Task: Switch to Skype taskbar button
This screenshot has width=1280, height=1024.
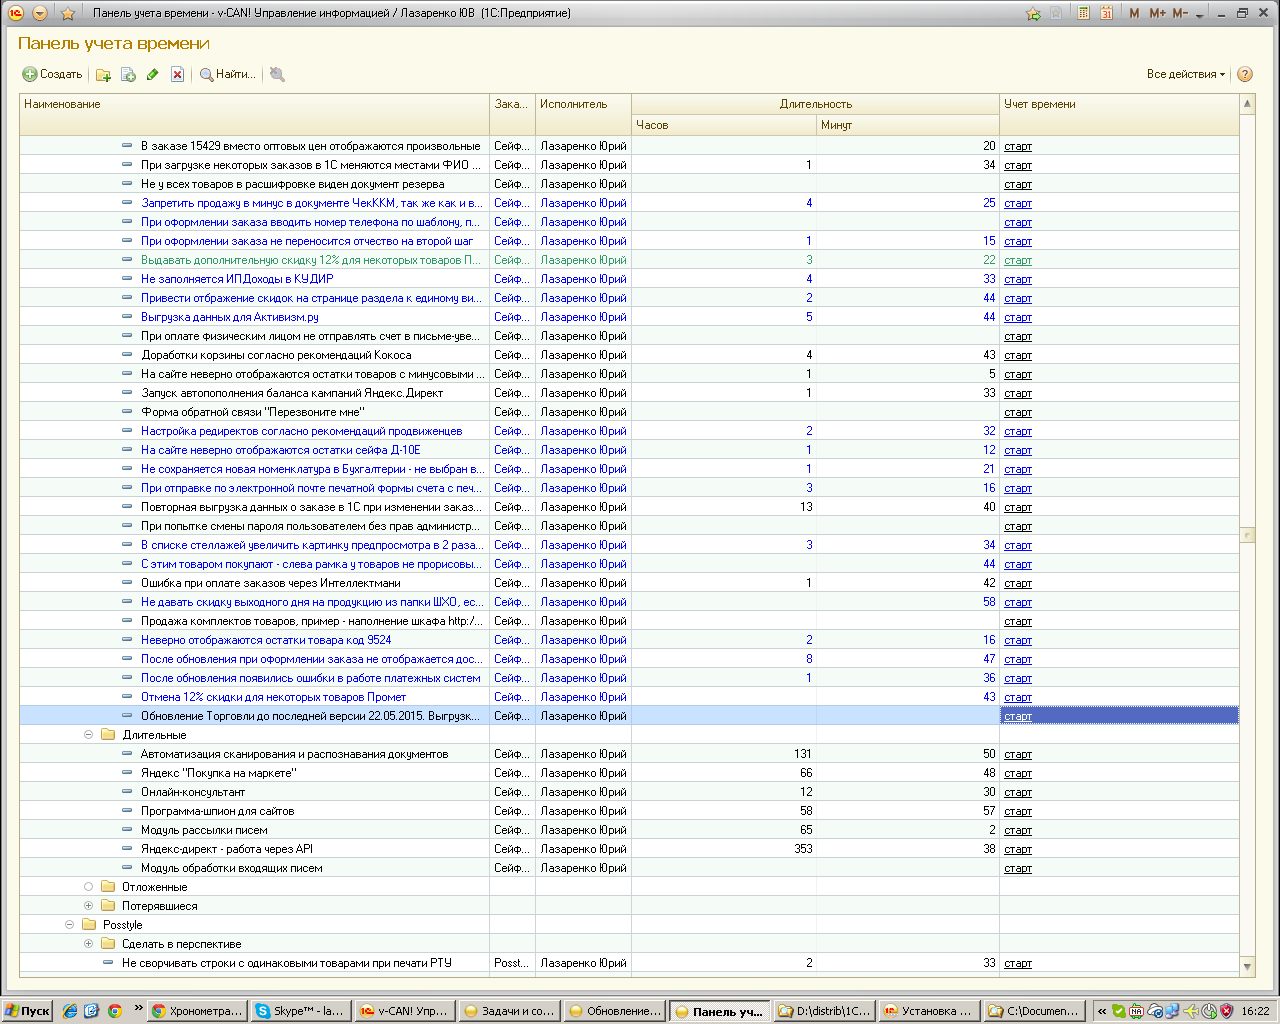Action: tap(300, 1011)
